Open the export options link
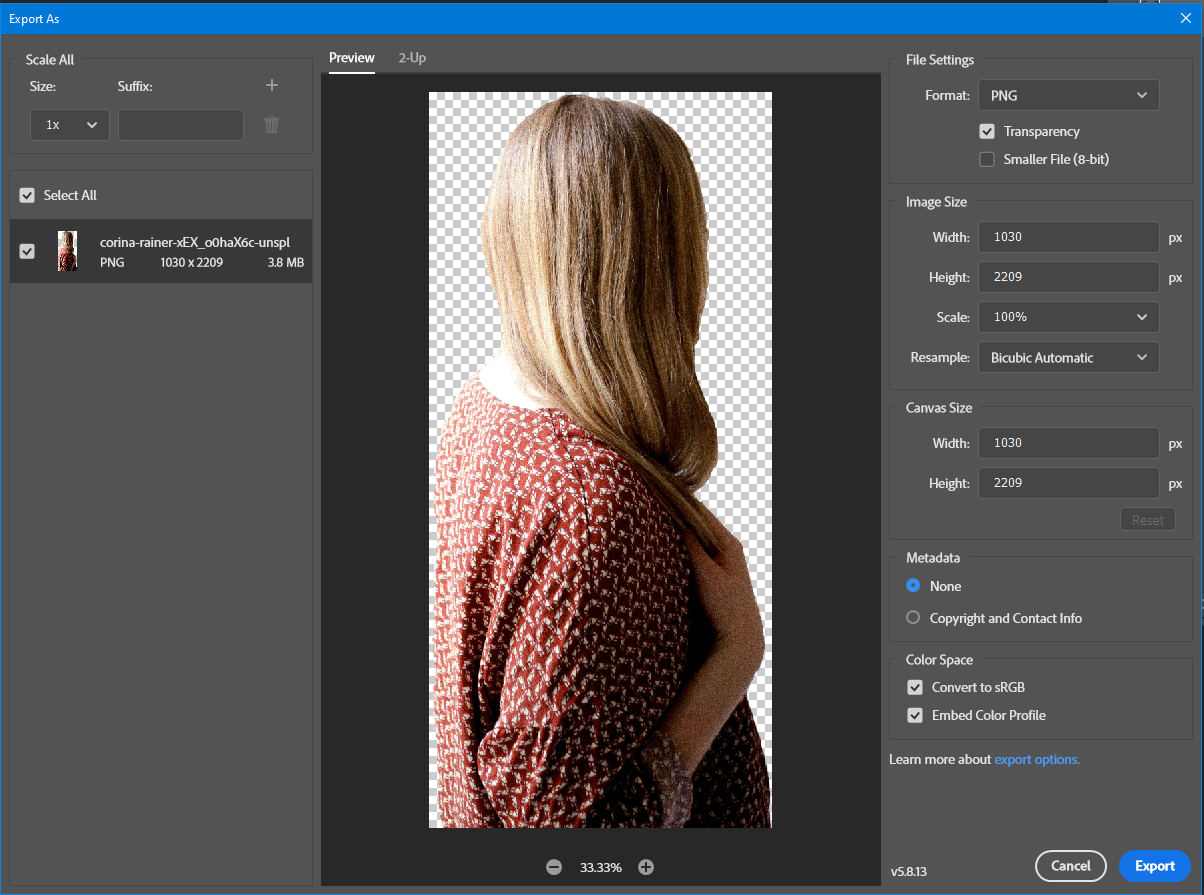 pos(1037,759)
